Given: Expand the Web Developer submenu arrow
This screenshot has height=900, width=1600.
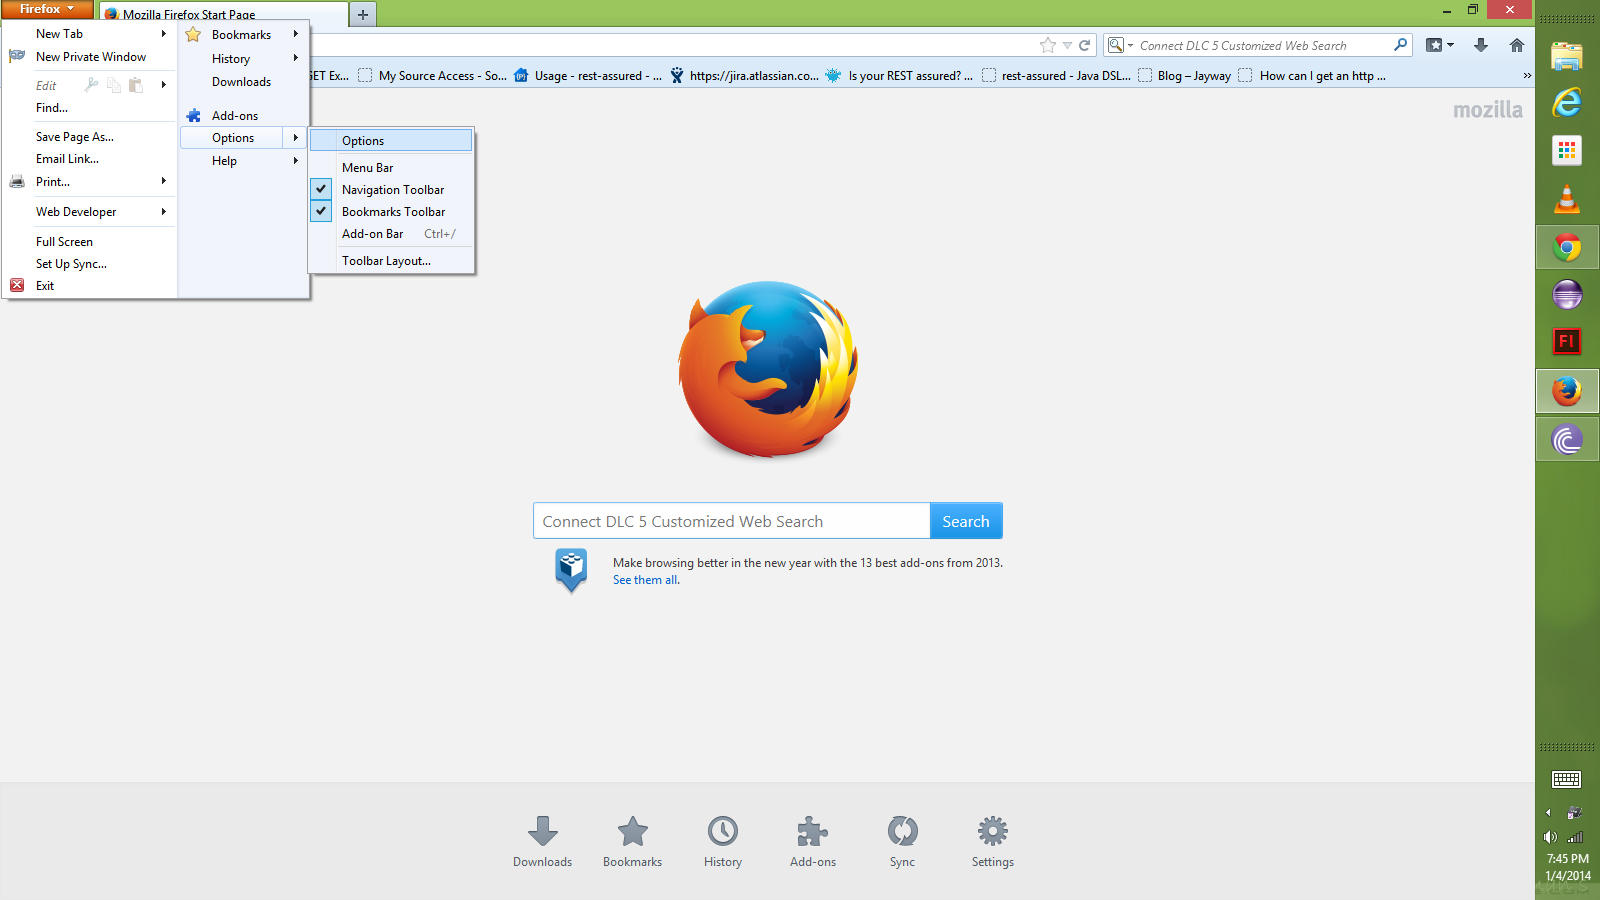Looking at the screenshot, I should (164, 211).
